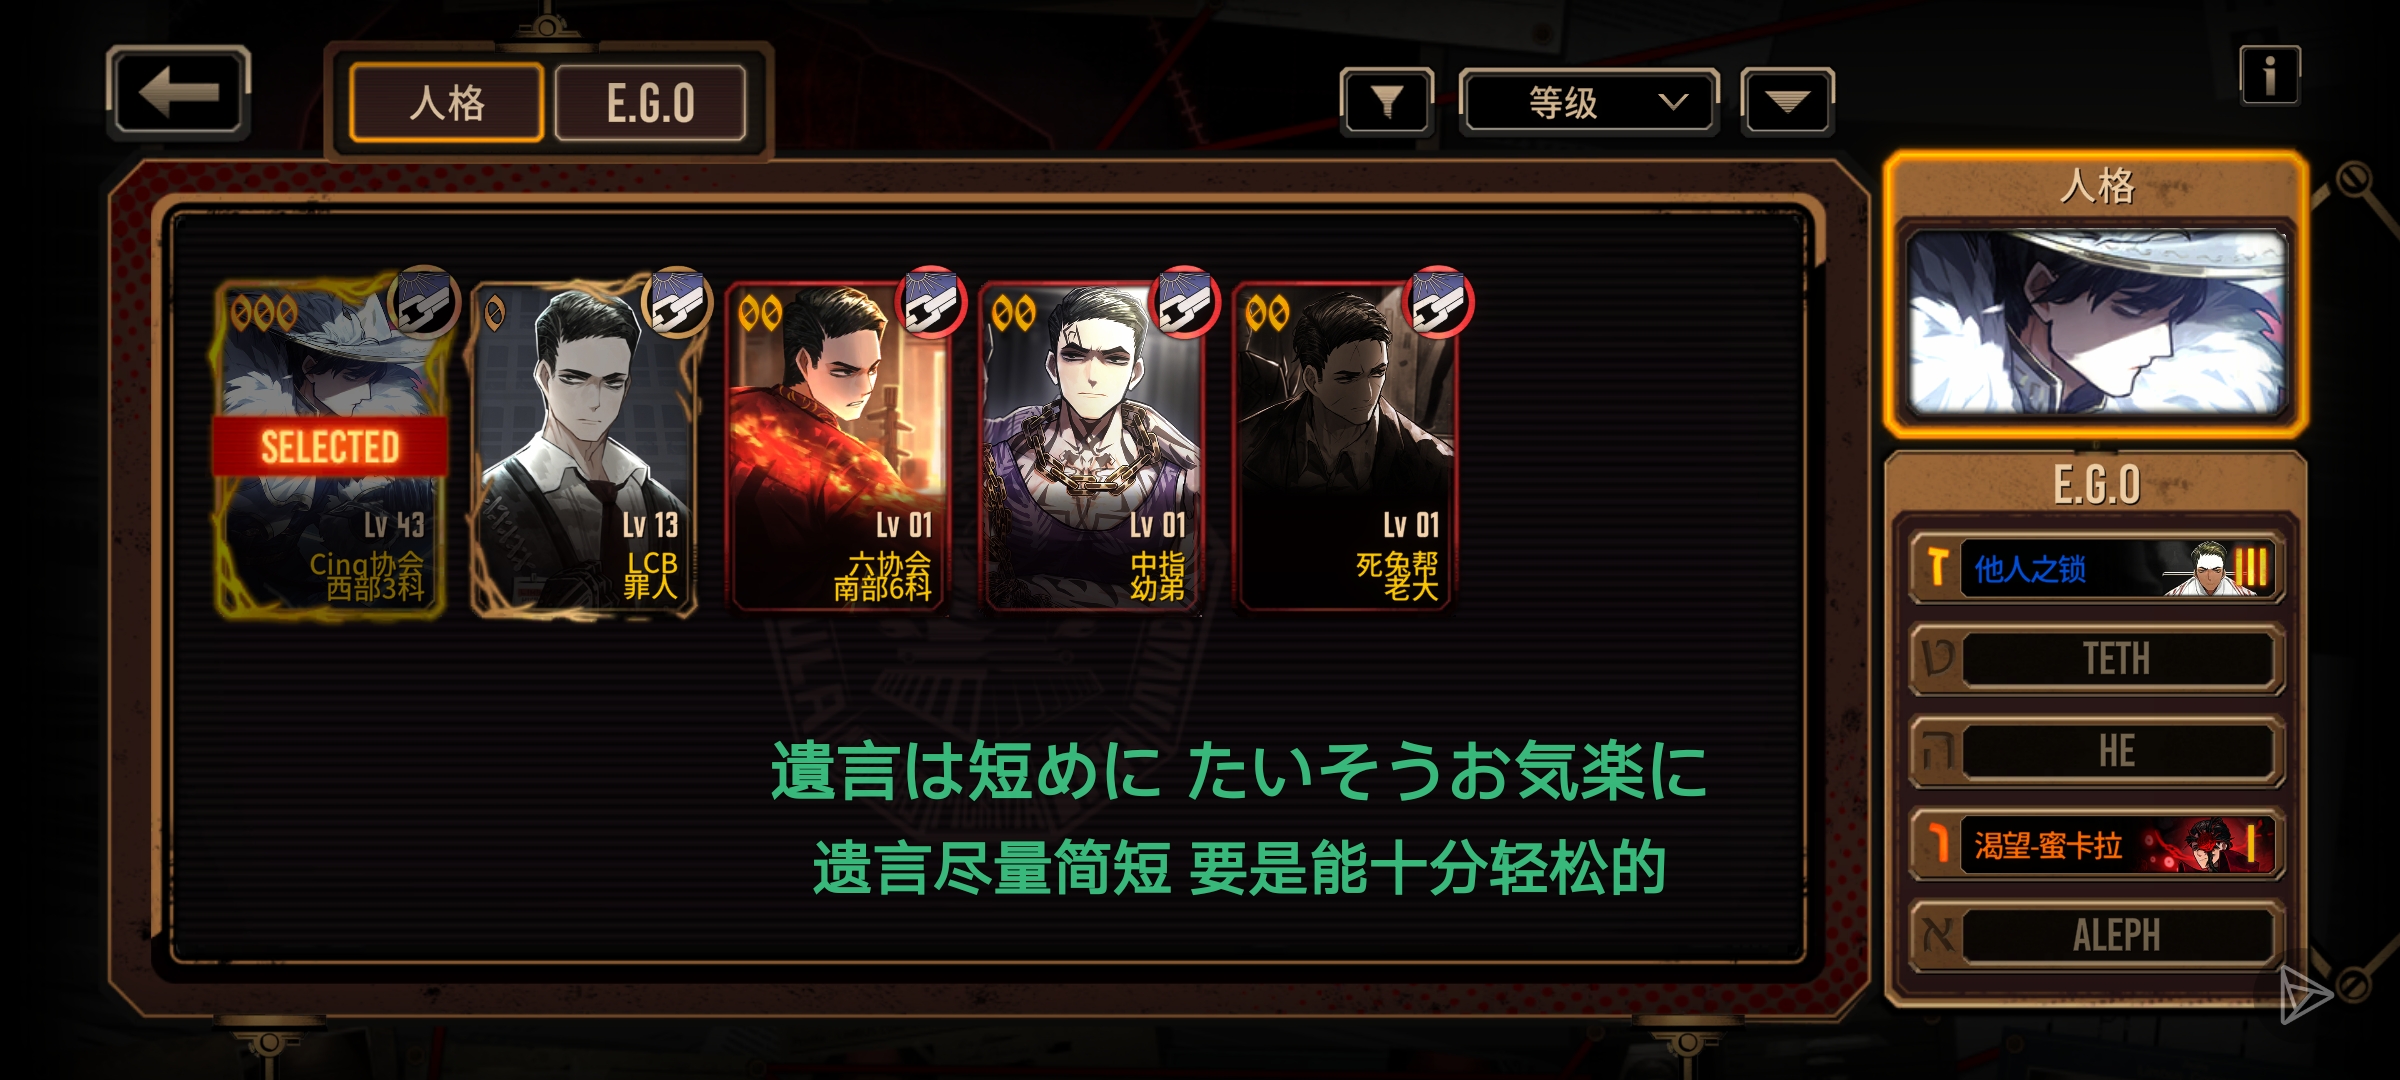
Task: Click the WAW letter icon beside 渴望-蜜卡拉
Action: pos(1938,844)
